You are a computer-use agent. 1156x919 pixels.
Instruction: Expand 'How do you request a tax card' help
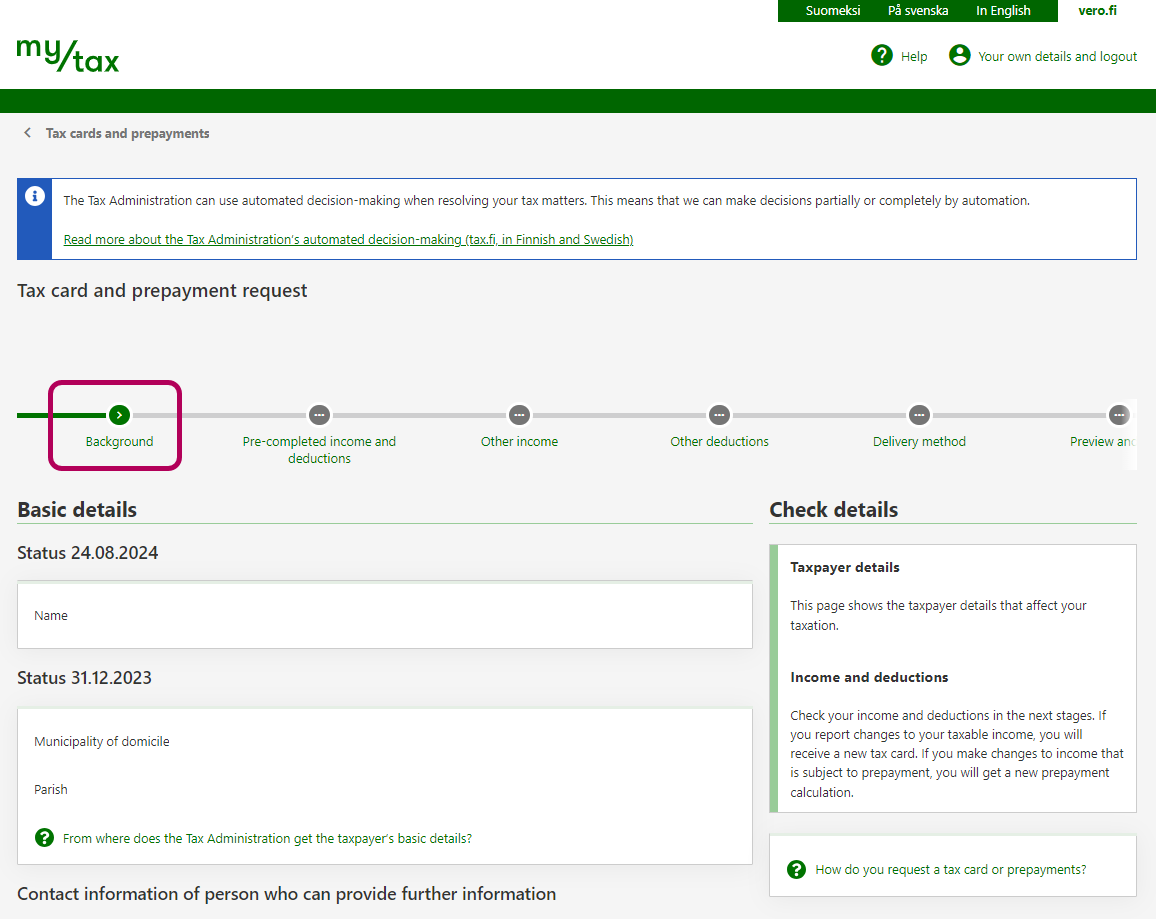[x=950, y=869]
